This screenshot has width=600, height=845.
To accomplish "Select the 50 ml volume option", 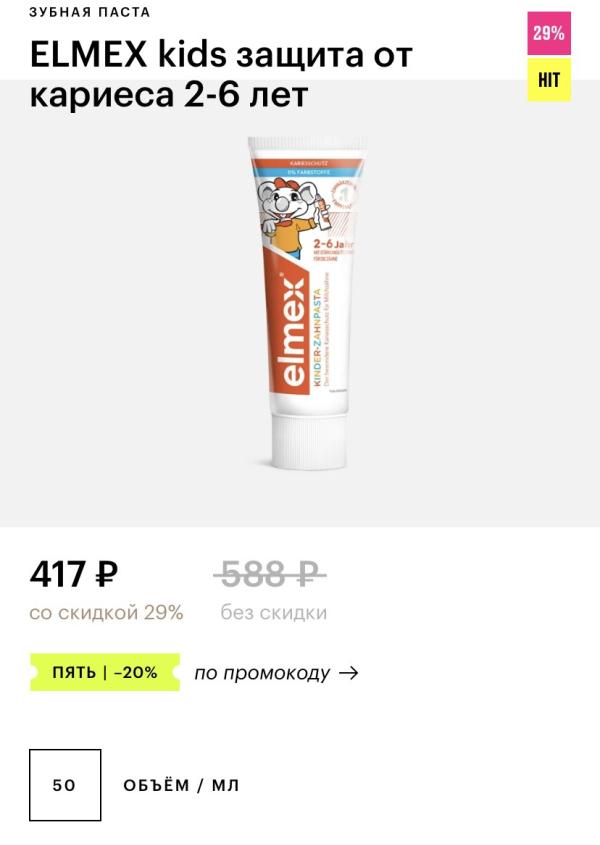I will point(65,785).
